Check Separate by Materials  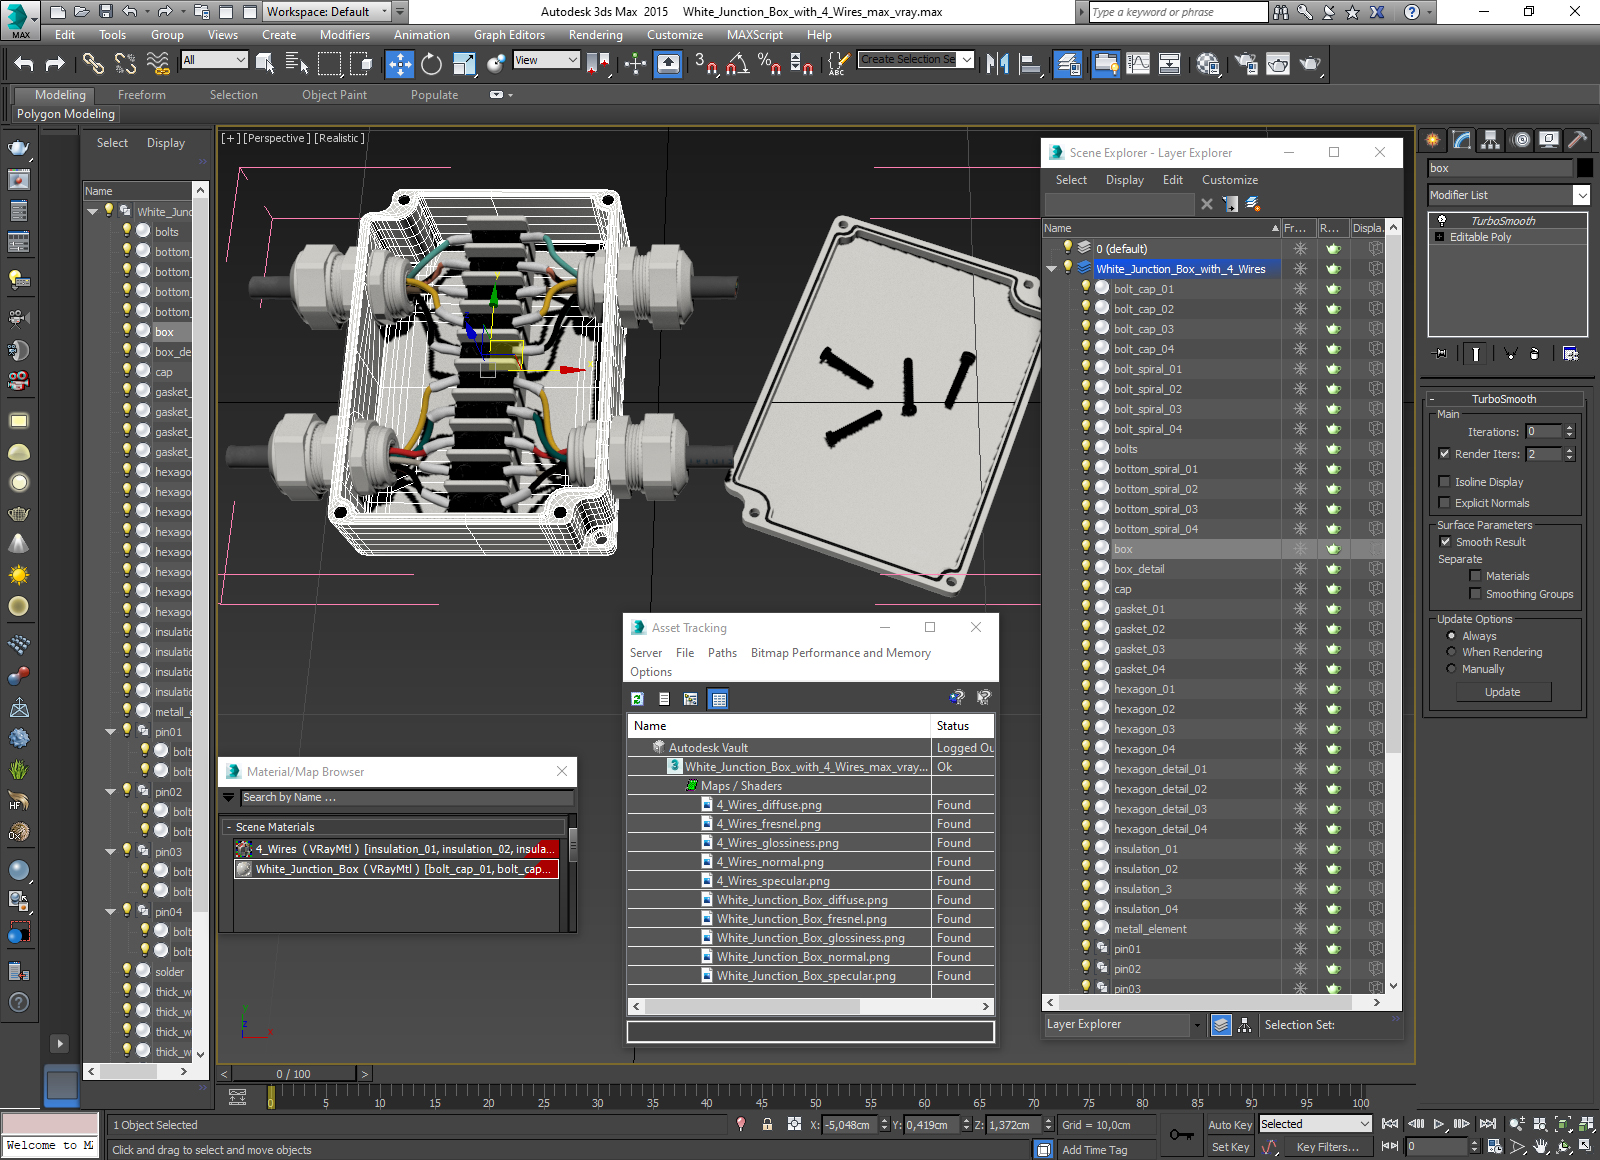1475,576
